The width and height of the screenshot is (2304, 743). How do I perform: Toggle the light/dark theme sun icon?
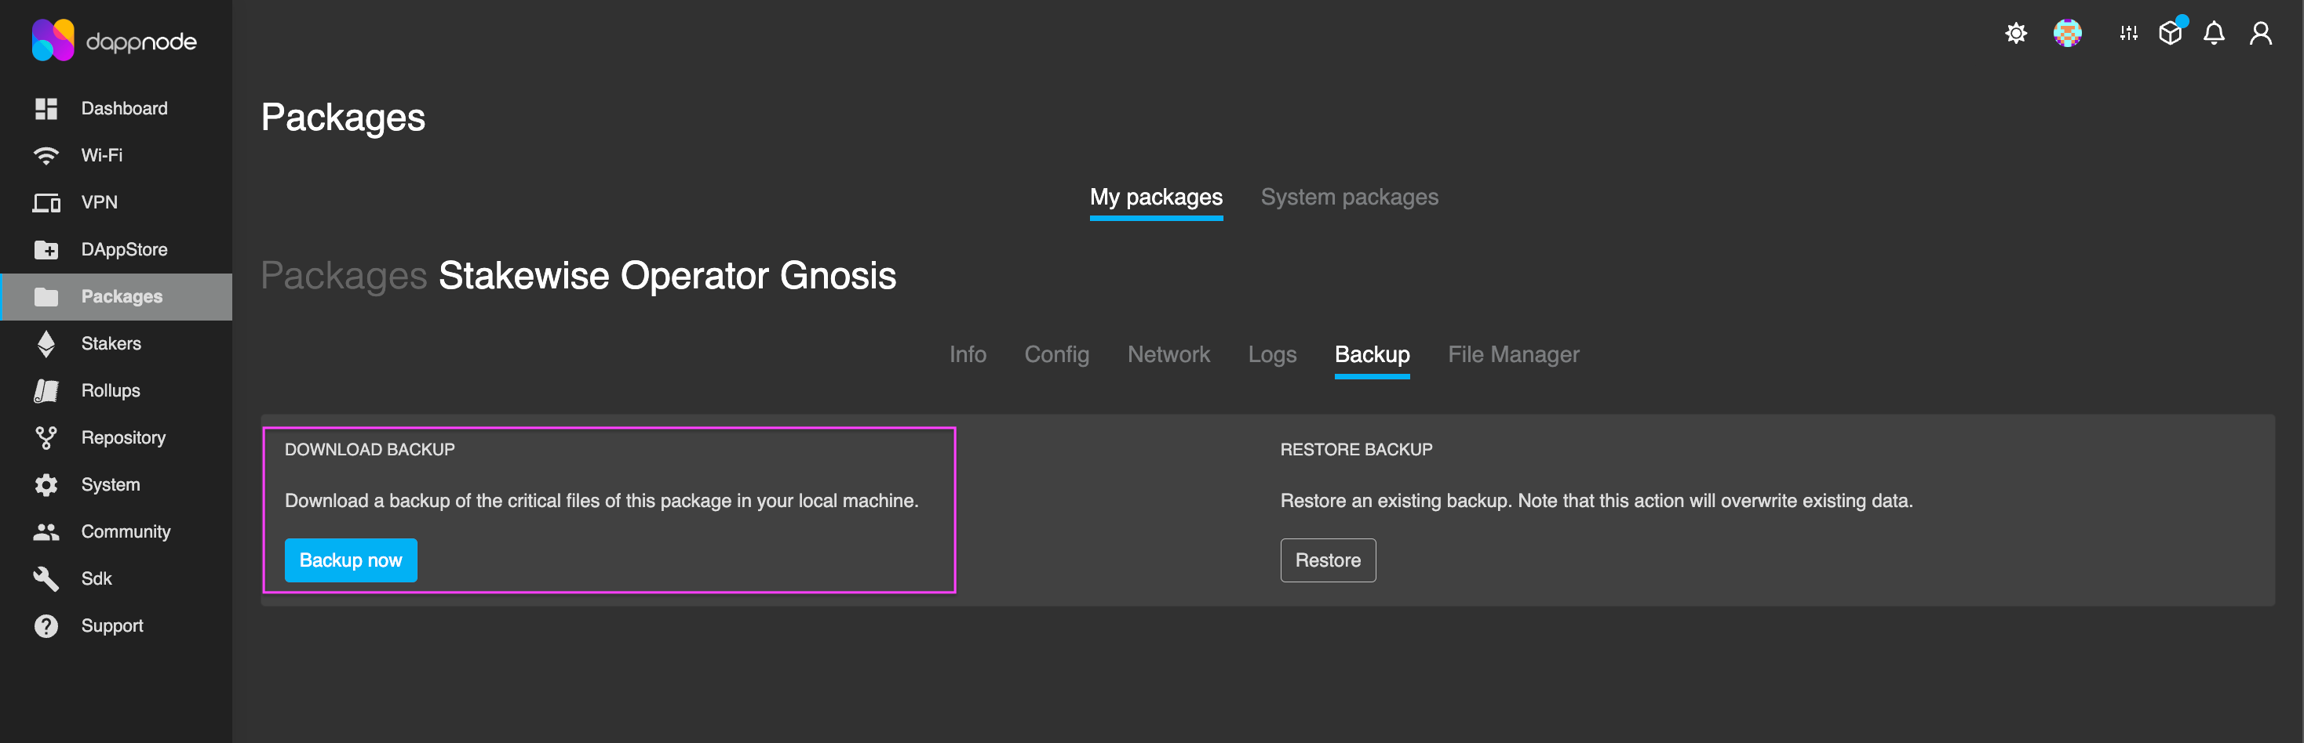pos(2015,34)
